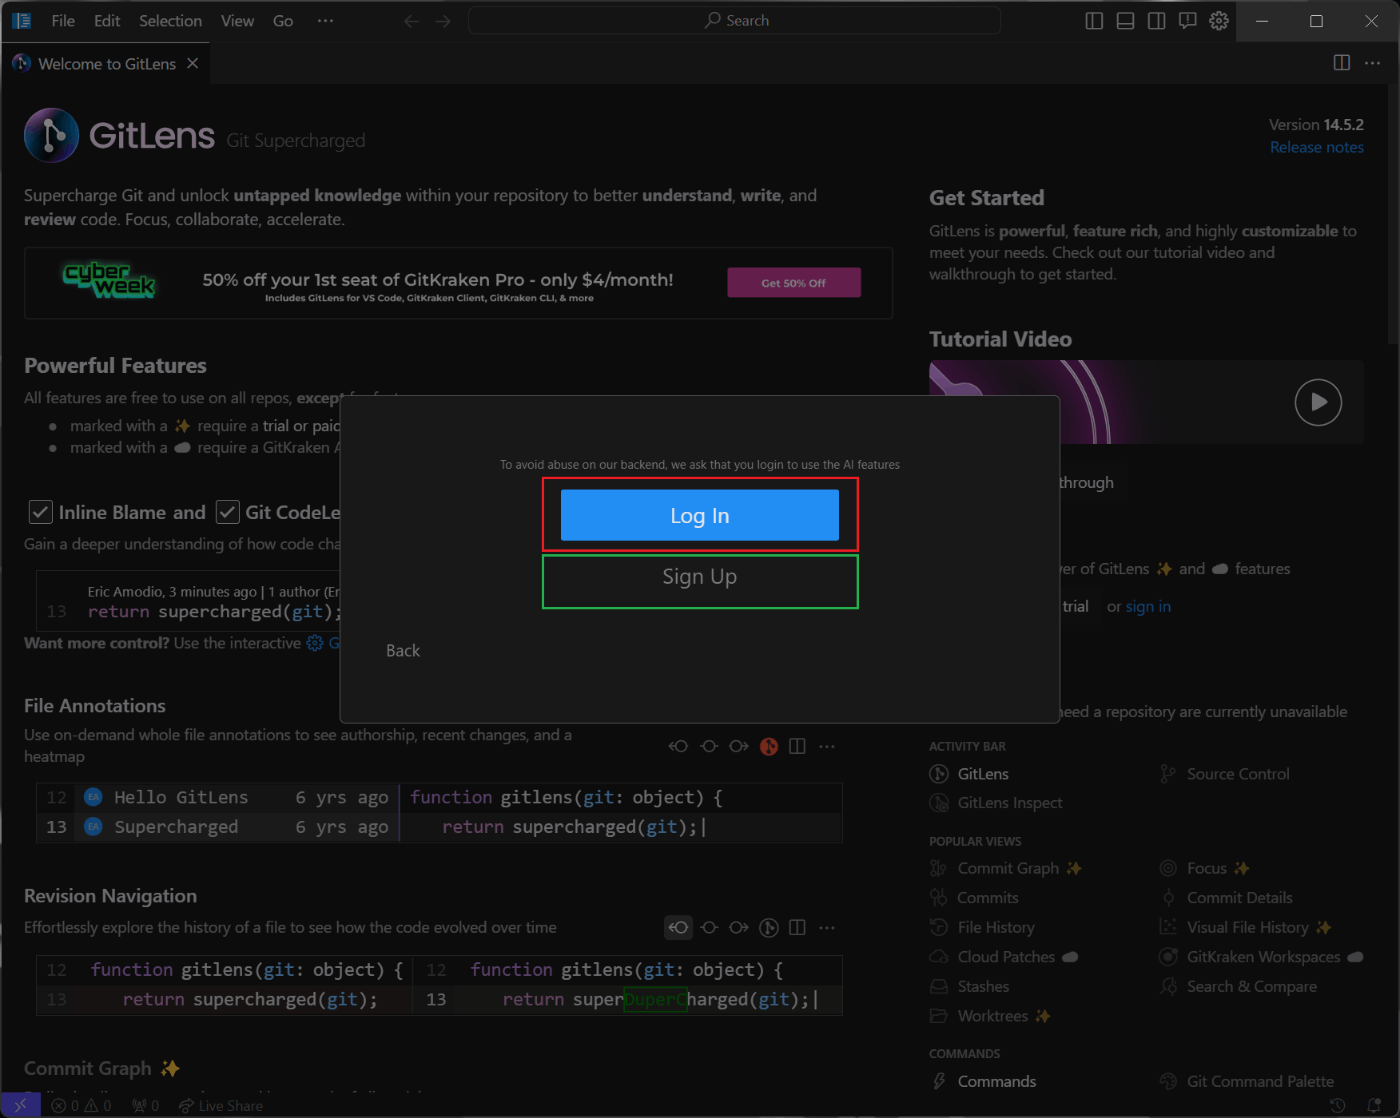Screen dimensions: 1400x1118
Task: Click the Get 50% Off promo button
Action: click(x=794, y=283)
